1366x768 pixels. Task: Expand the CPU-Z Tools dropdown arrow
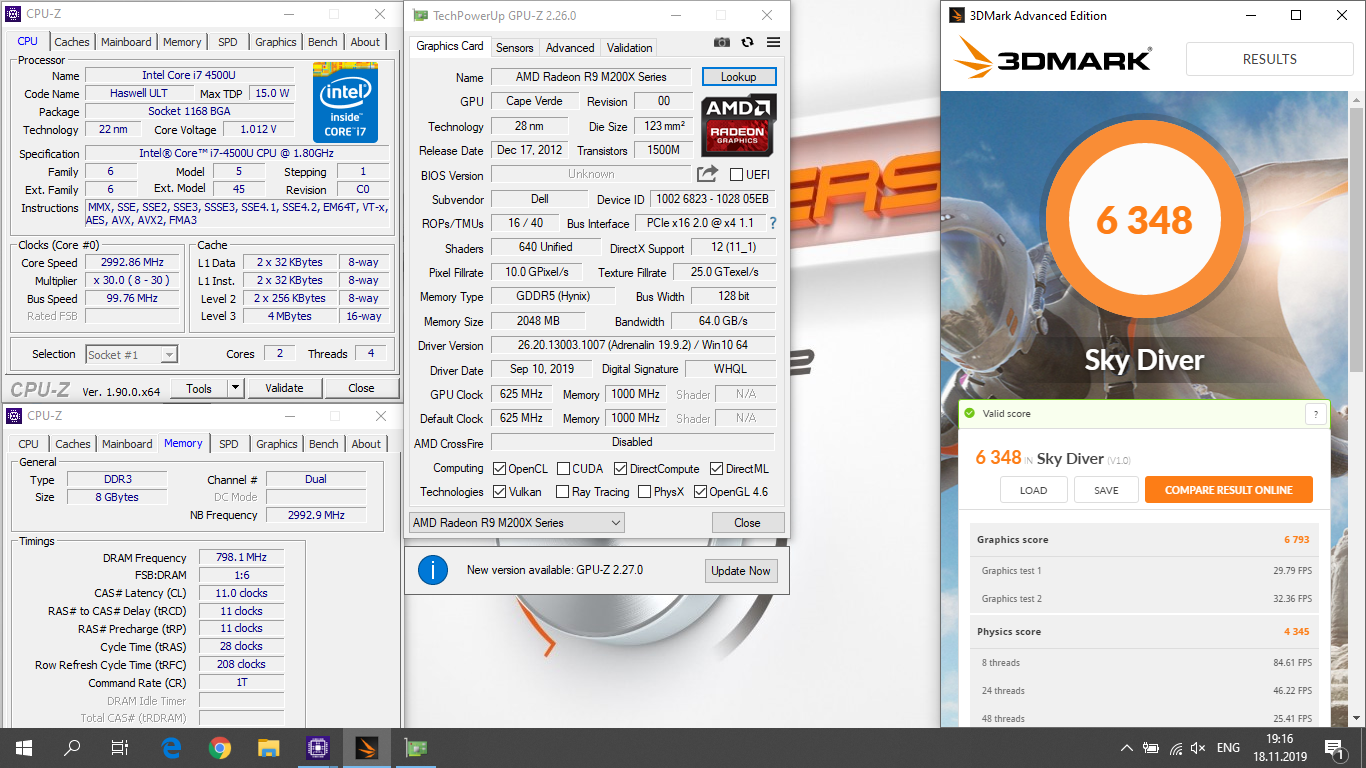(x=236, y=388)
